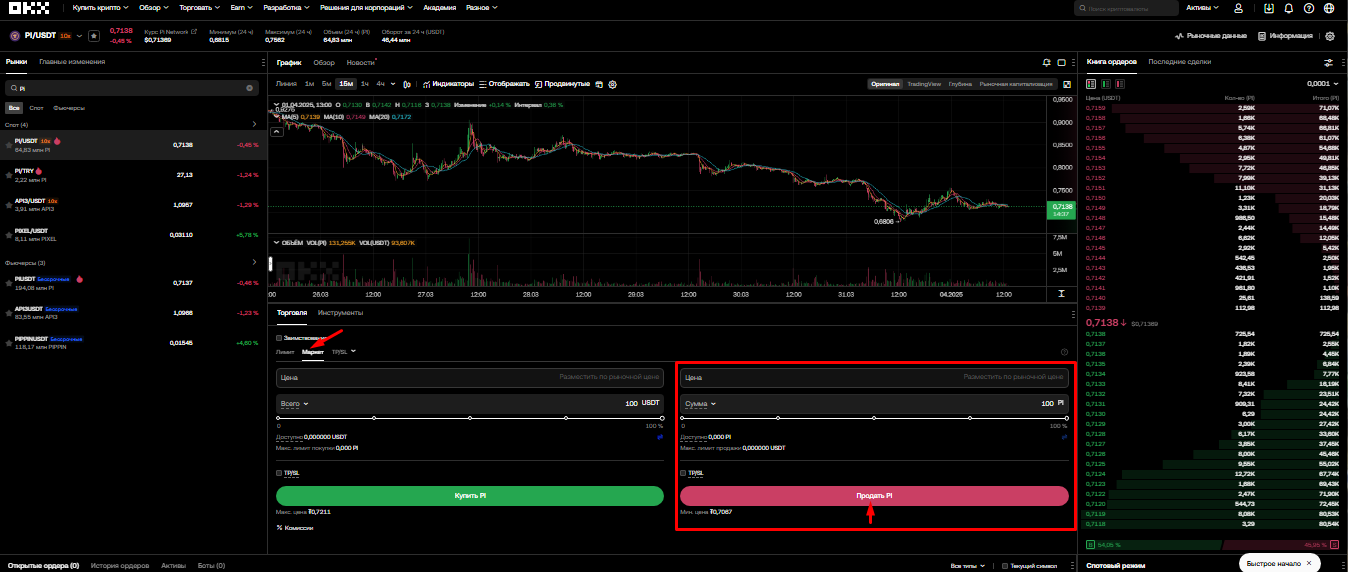This screenshot has height=572, width=1348.
Task: Switch to the Обзор chart tab
Action: (324, 62)
